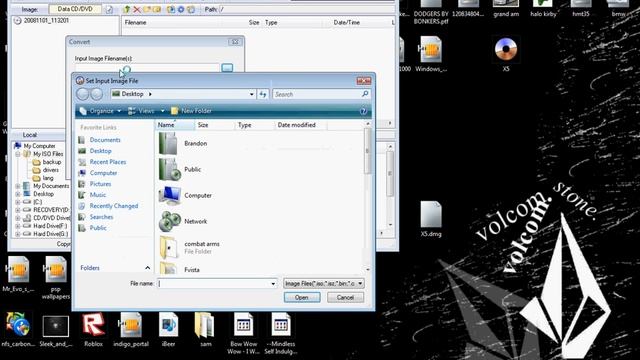Select the Public folder in the file list

click(180, 169)
